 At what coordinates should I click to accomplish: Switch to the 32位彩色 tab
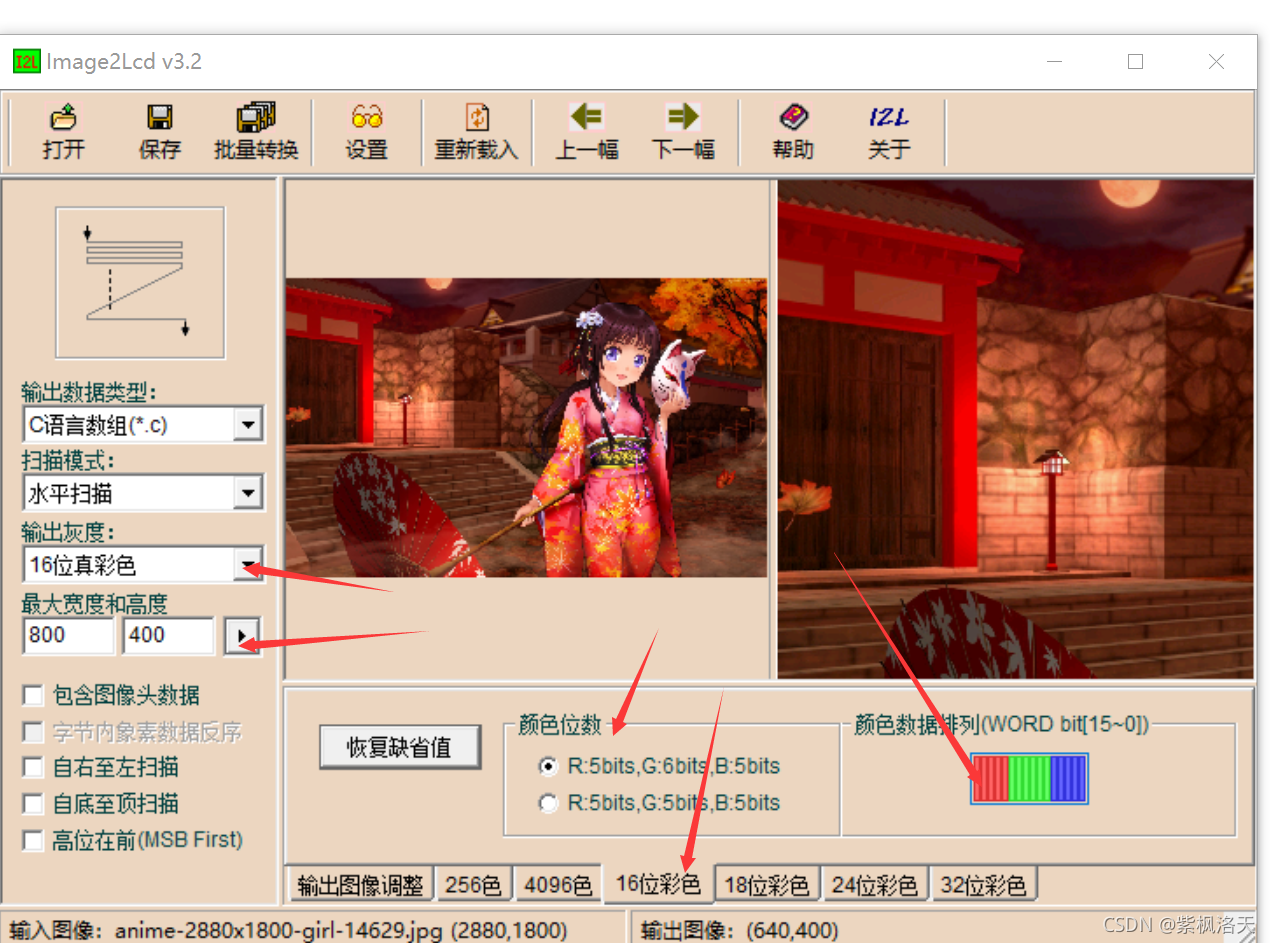point(983,885)
